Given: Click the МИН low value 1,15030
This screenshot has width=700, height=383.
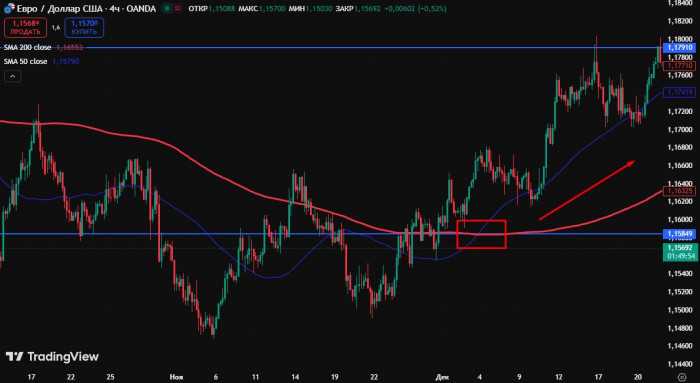Looking at the screenshot, I should [x=319, y=8].
